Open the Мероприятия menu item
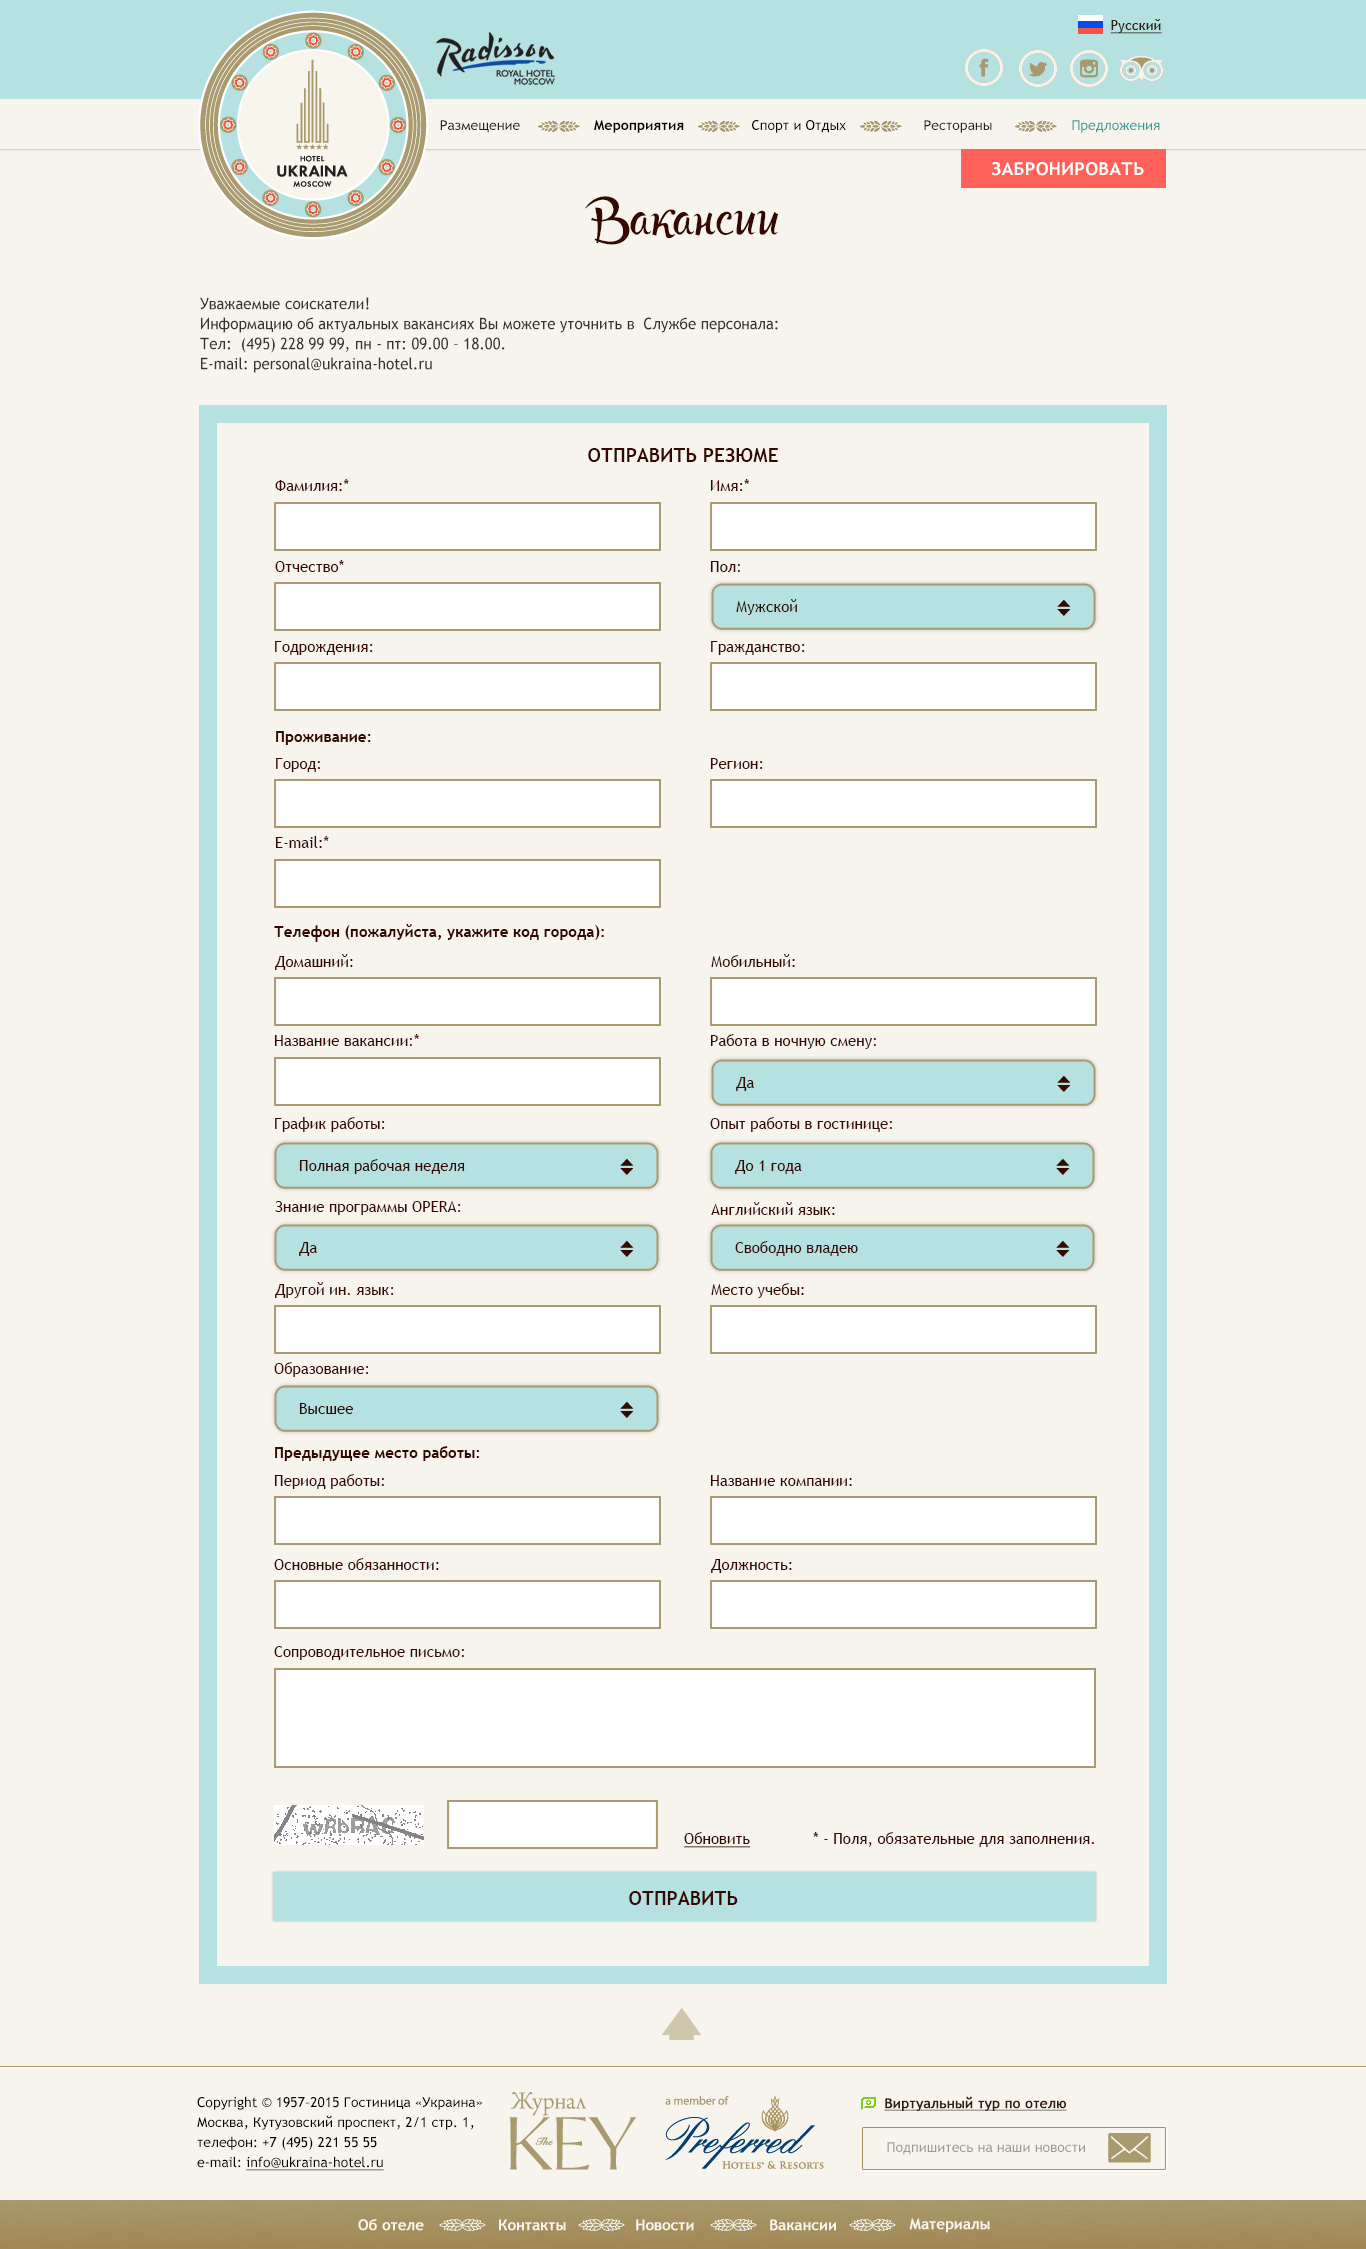1366x2249 pixels. point(638,125)
